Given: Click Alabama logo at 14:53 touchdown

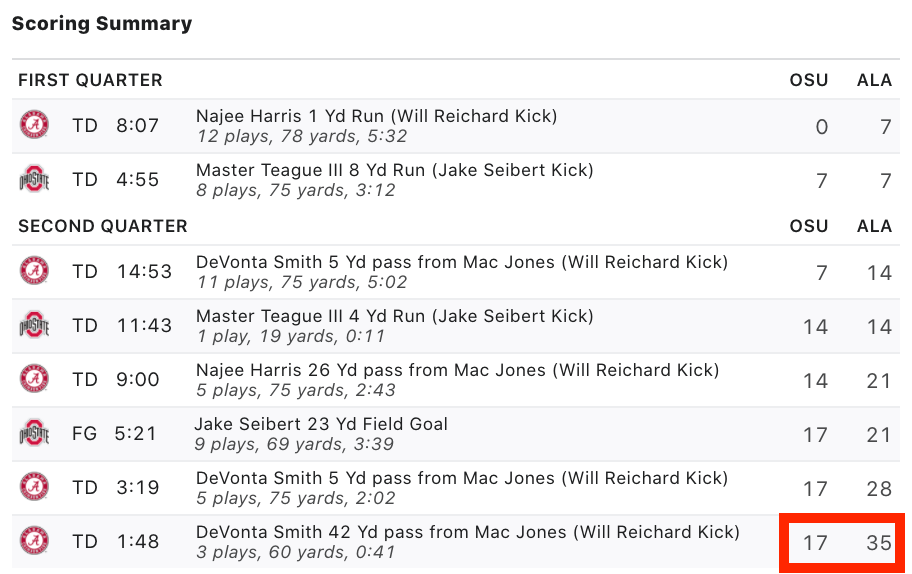Looking at the screenshot, I should pos(34,271).
